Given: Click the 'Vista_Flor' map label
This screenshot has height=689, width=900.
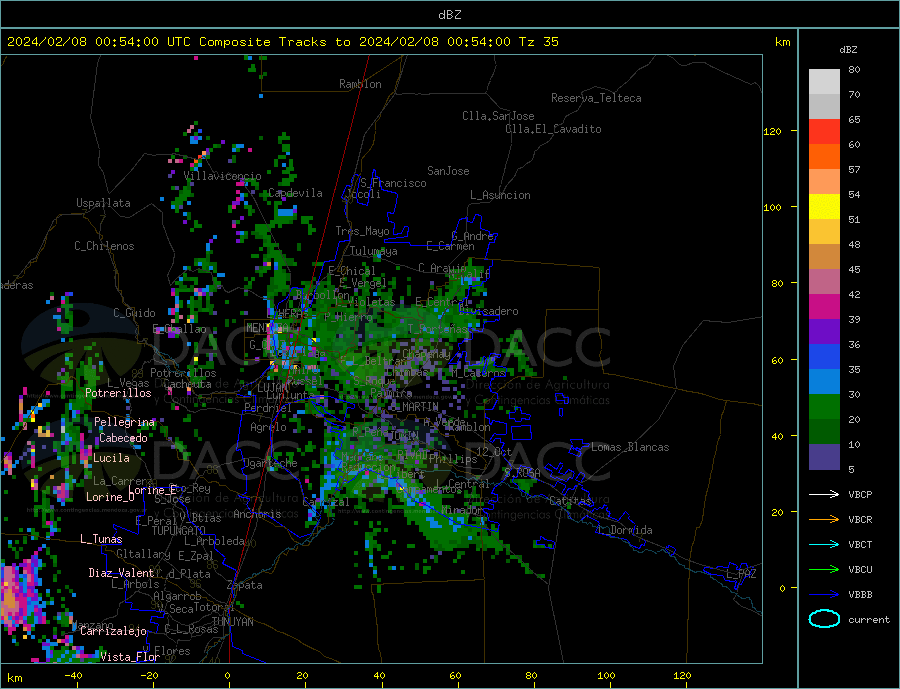Looking at the screenshot, I should (x=130, y=657).
